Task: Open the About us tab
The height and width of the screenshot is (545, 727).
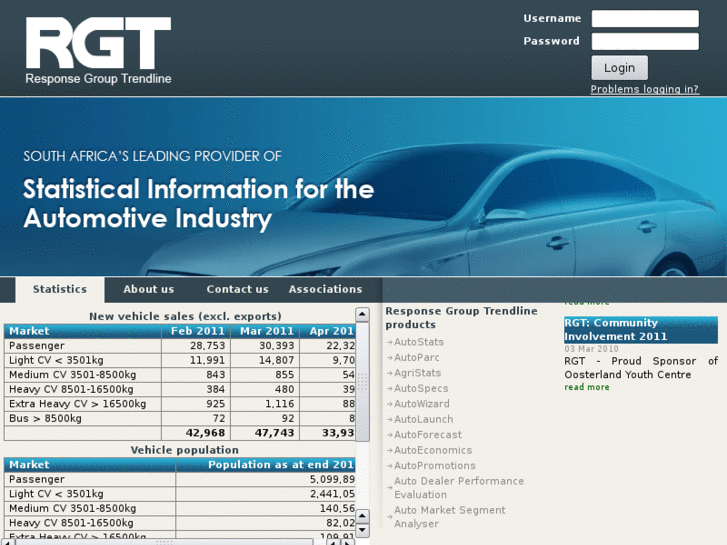Action: tap(148, 289)
